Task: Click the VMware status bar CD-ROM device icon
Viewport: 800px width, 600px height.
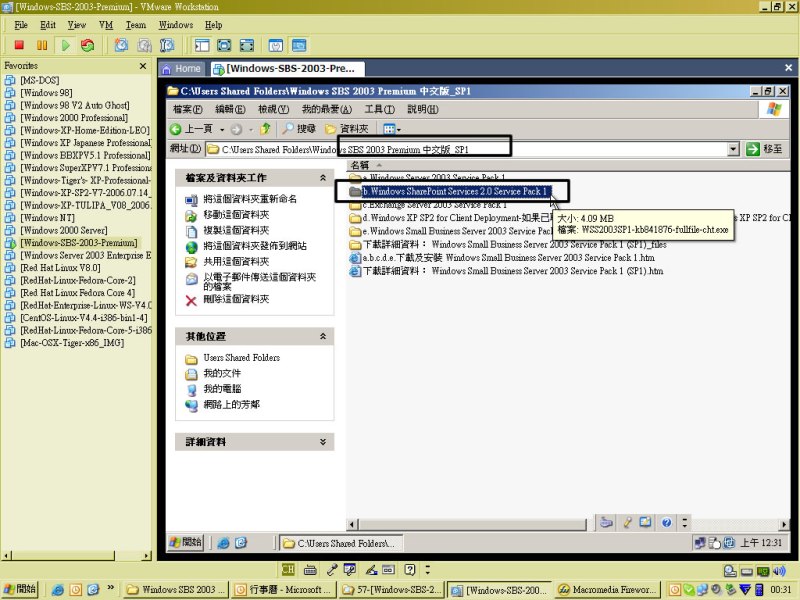Action: pos(730,571)
